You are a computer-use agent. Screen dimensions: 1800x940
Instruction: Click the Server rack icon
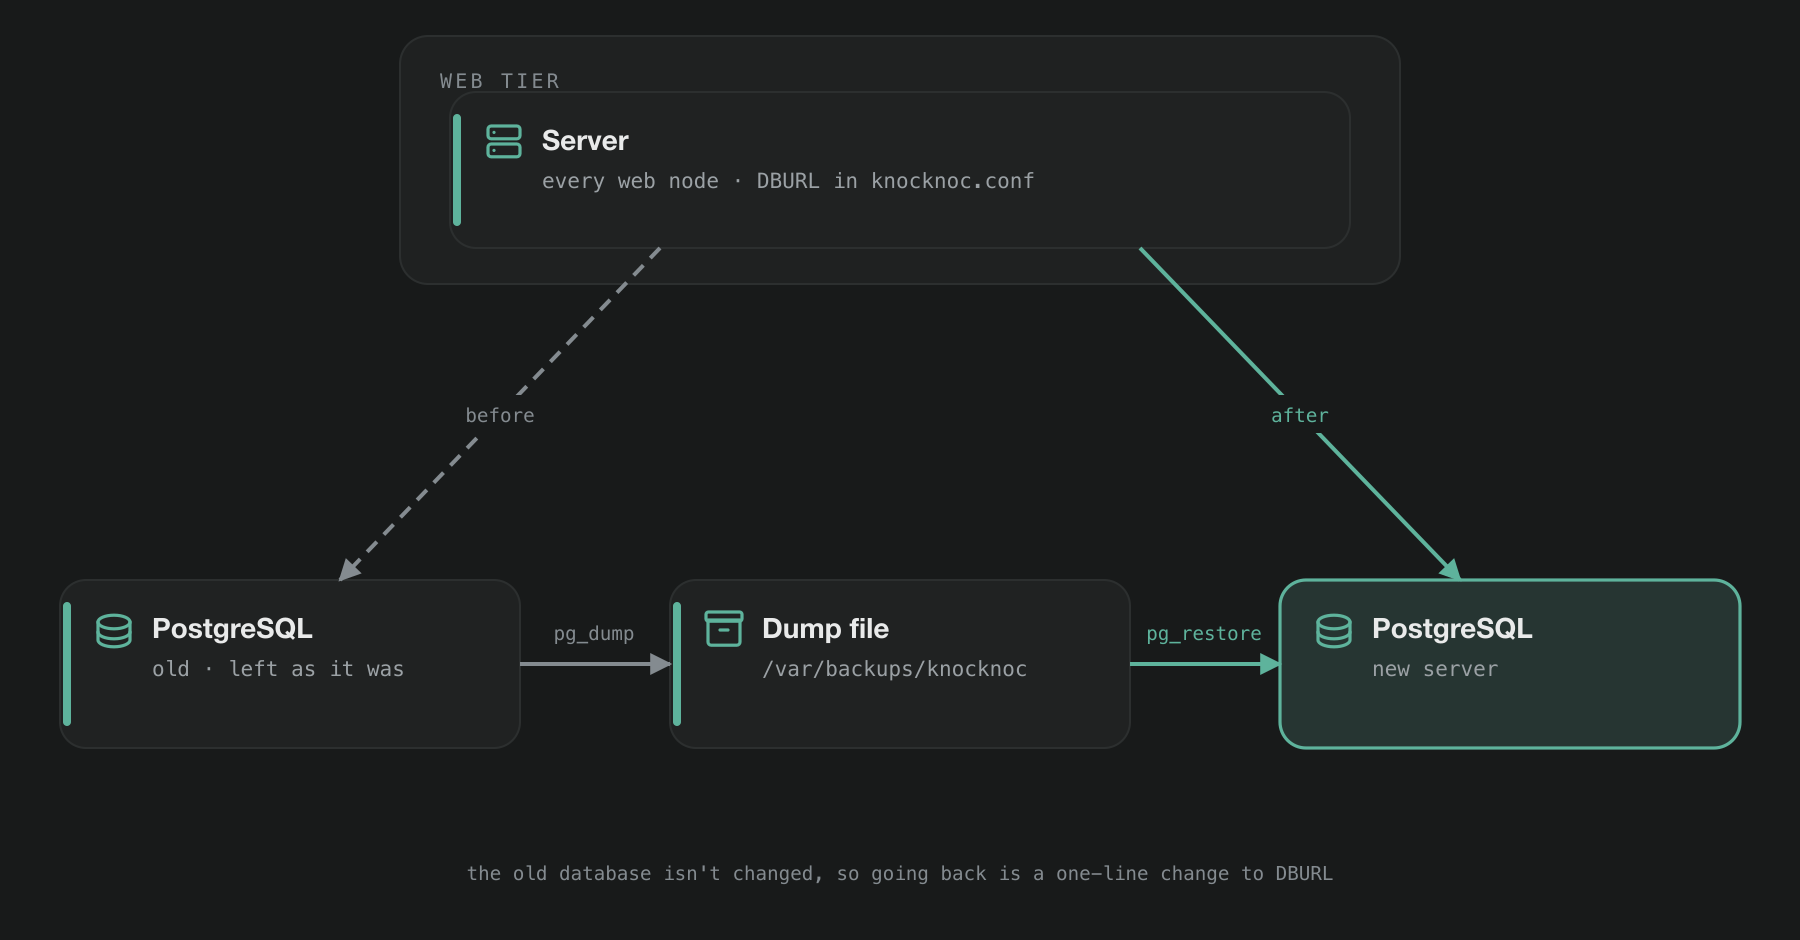504,141
